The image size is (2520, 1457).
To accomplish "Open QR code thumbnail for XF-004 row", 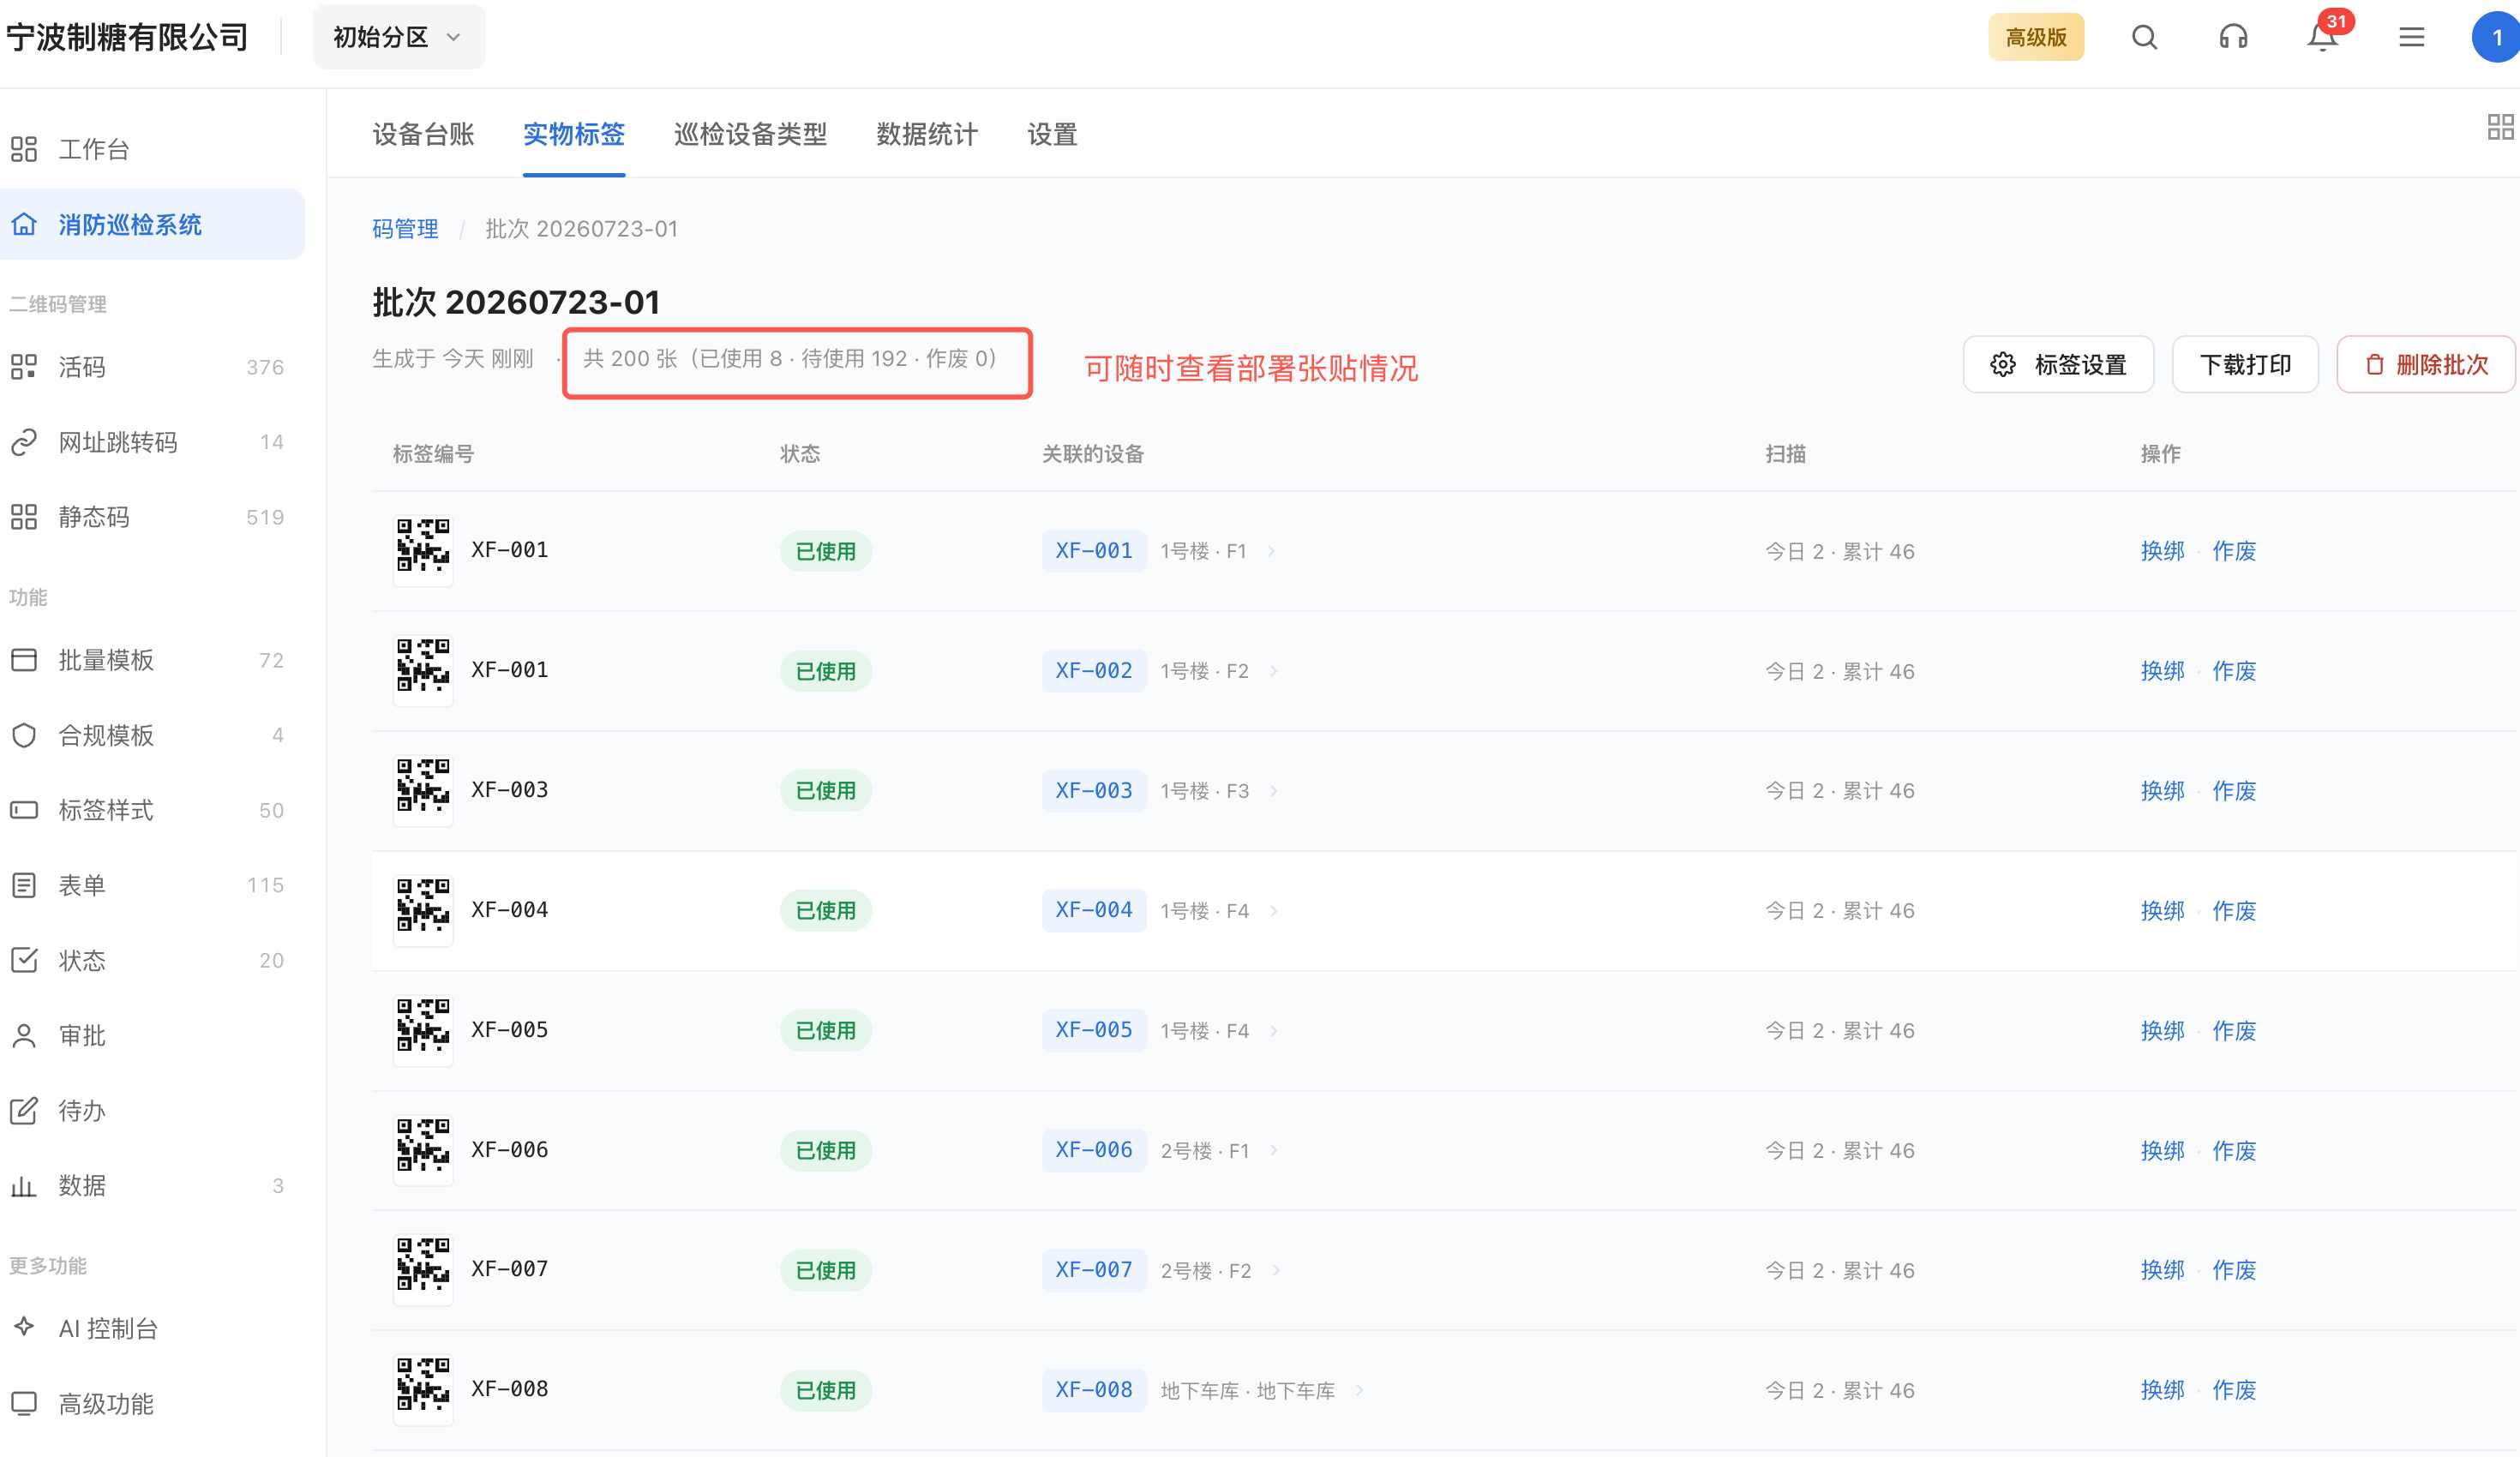I will [x=423, y=909].
